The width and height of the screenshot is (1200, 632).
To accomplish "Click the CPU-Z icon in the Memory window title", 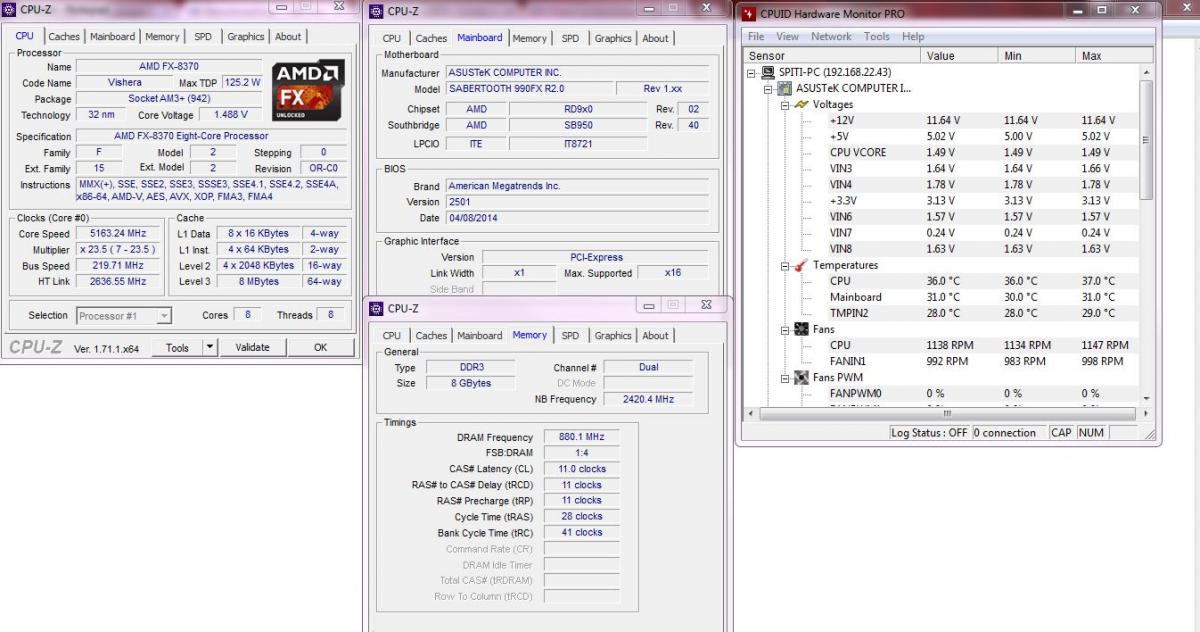I will pos(377,308).
